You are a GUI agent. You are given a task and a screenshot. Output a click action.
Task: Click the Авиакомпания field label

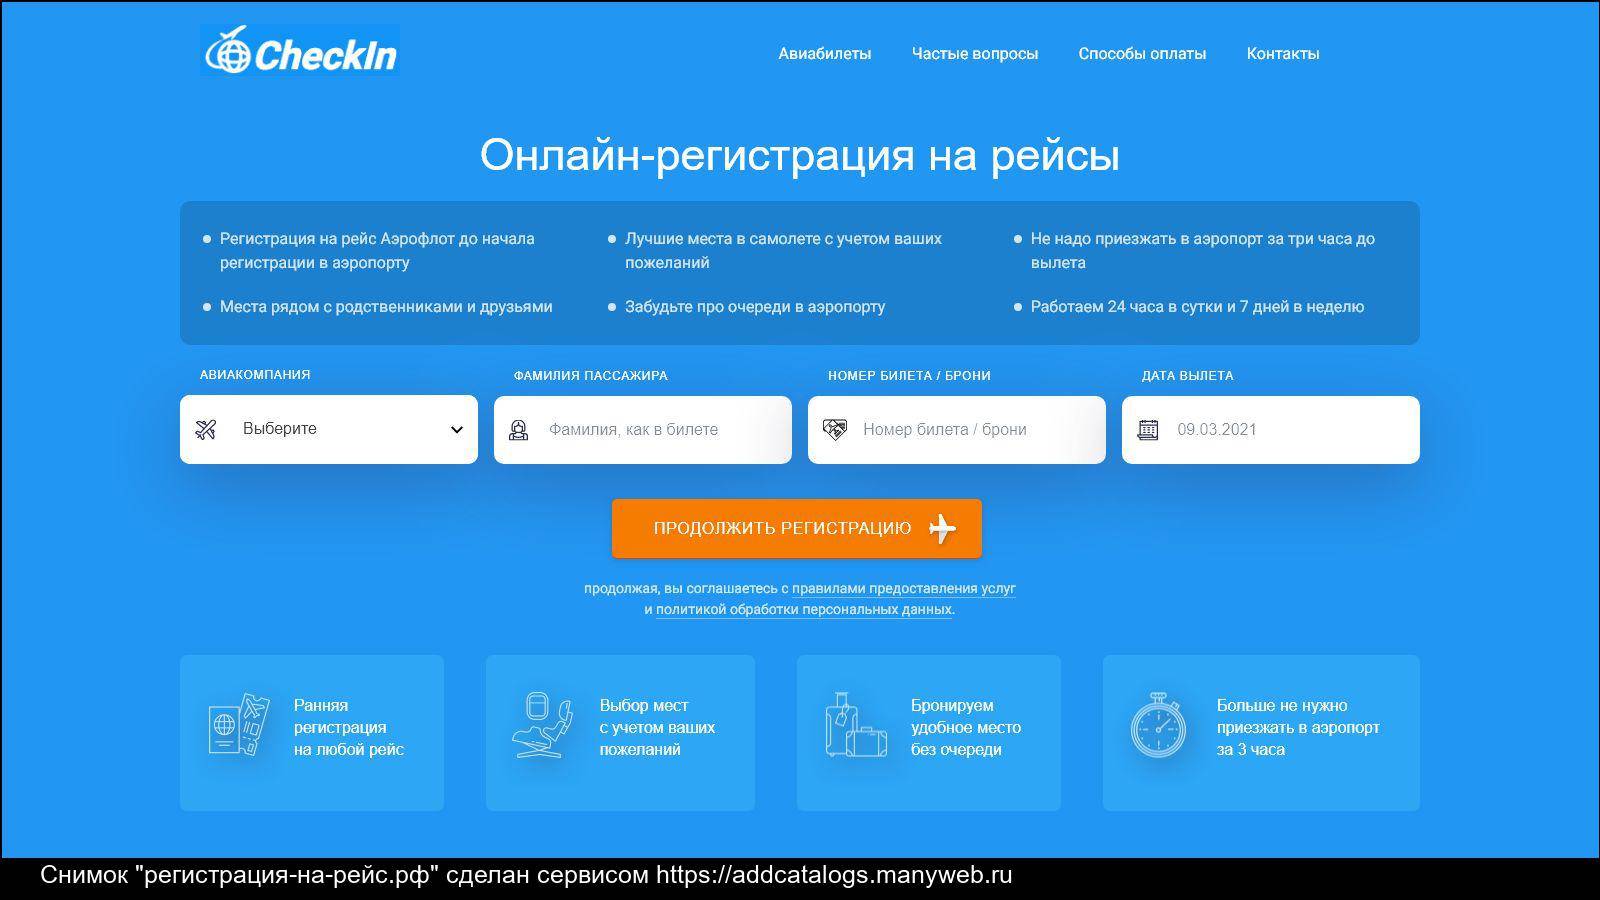coord(255,375)
